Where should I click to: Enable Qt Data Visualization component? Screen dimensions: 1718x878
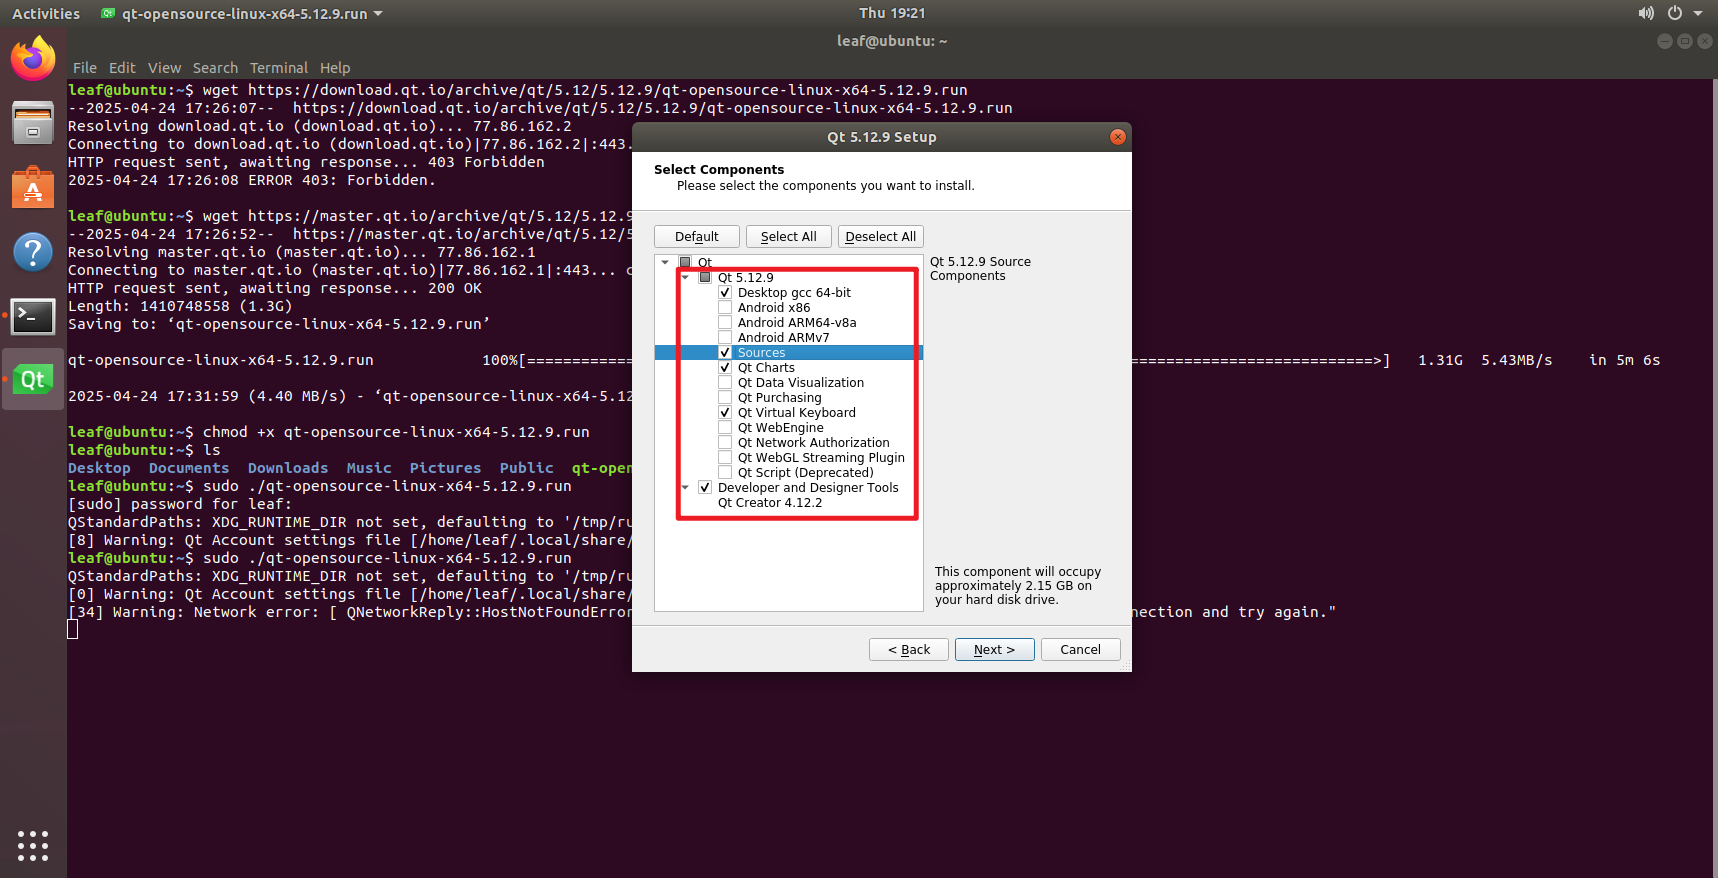(725, 383)
